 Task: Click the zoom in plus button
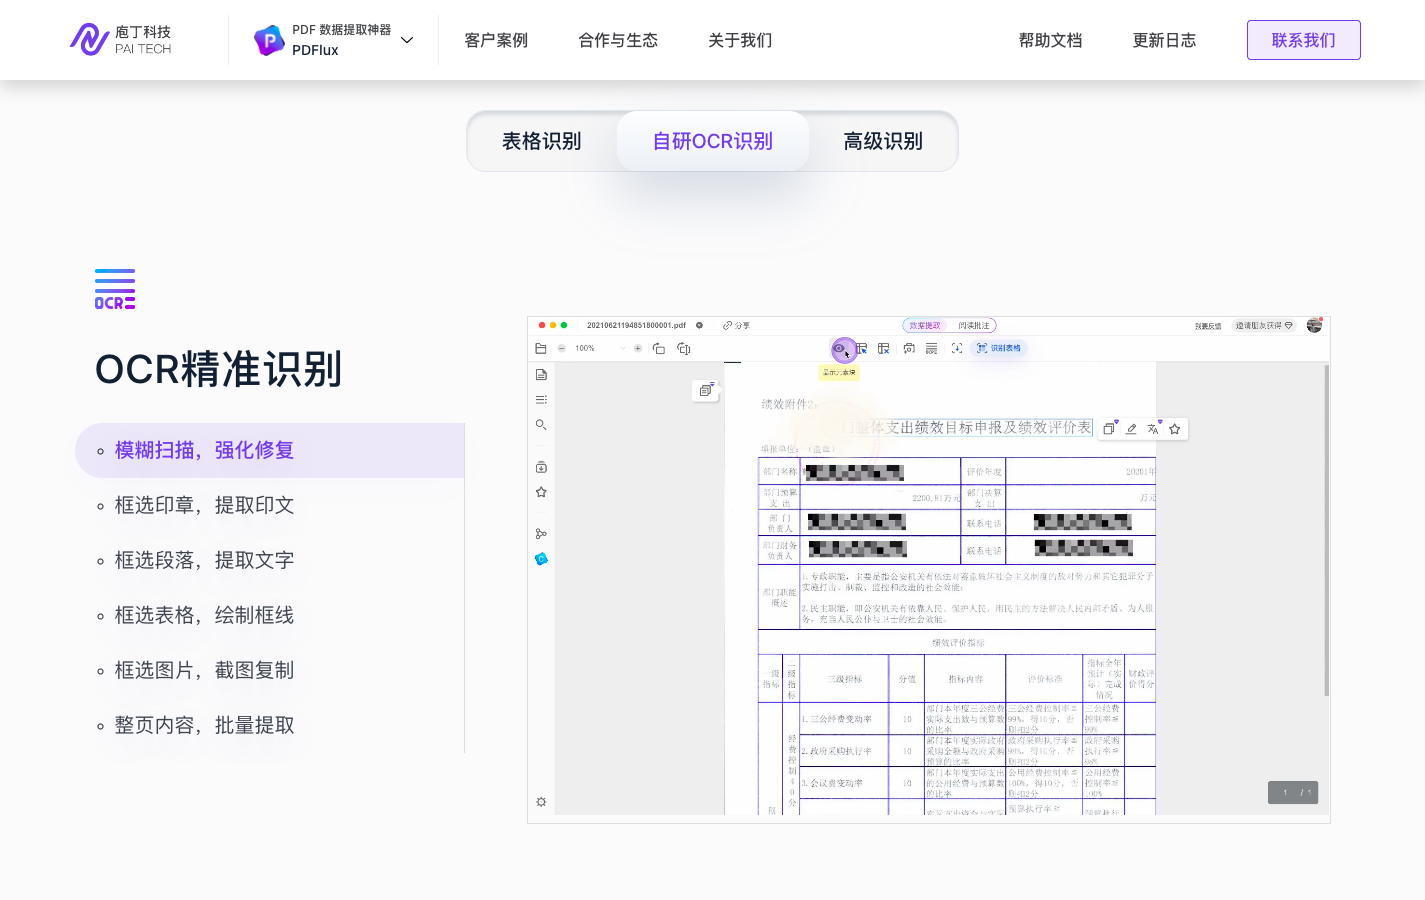pyautogui.click(x=638, y=349)
